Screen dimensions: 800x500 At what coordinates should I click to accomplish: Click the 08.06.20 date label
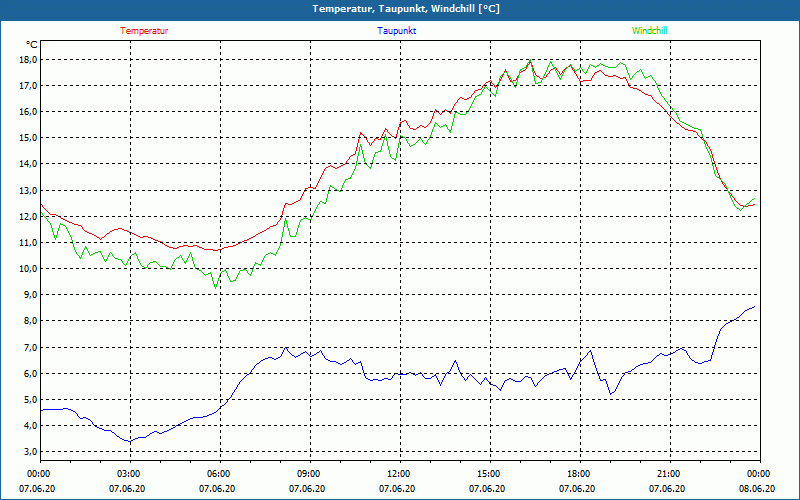click(x=757, y=489)
